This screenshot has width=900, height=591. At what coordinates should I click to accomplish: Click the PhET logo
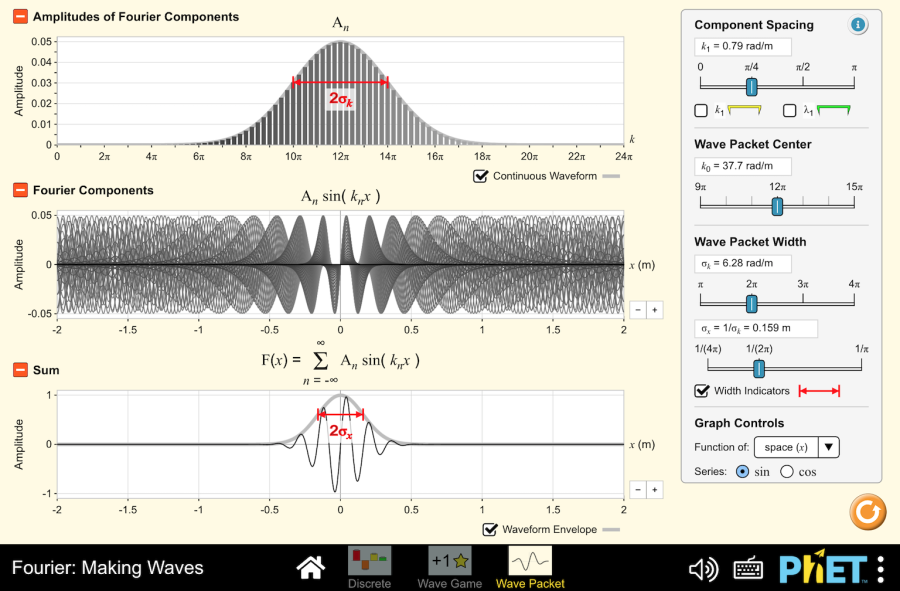(825, 569)
